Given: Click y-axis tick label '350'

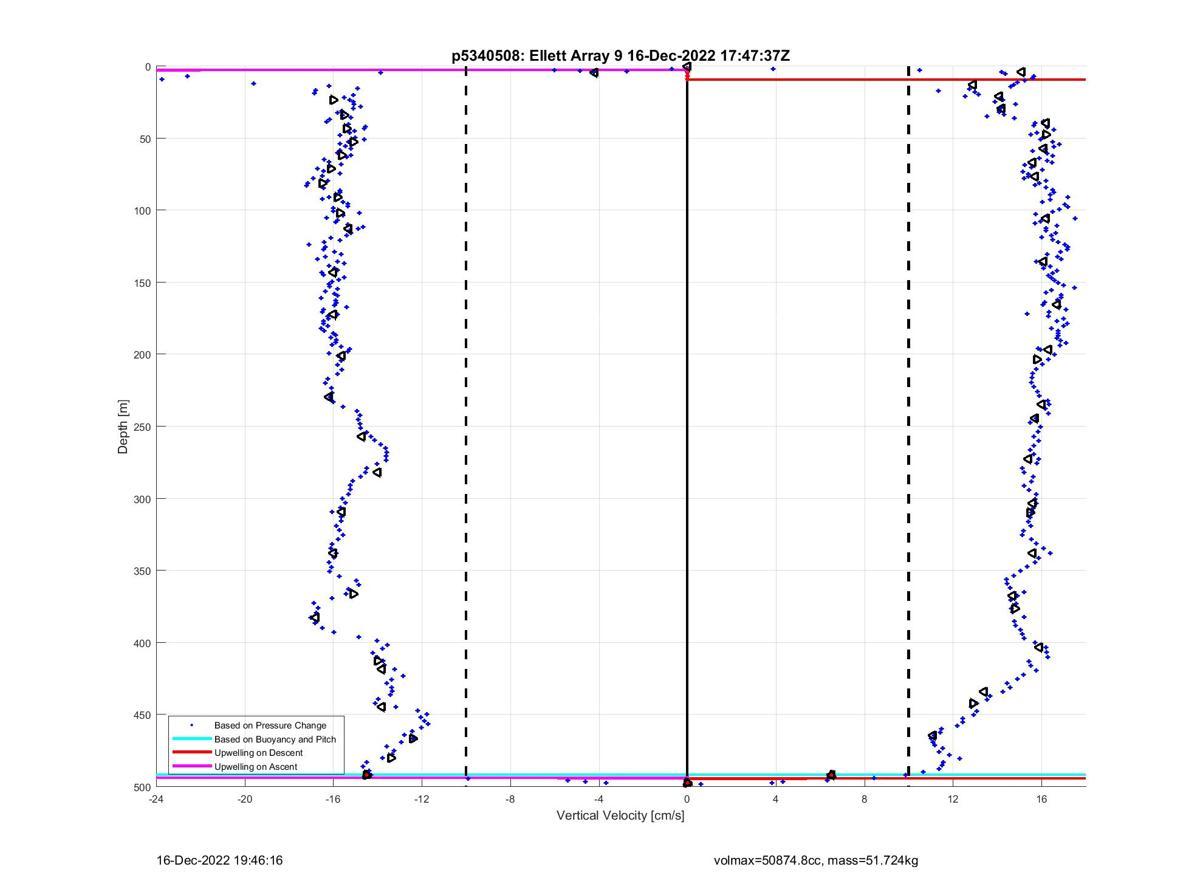Looking at the screenshot, I should [x=142, y=571].
